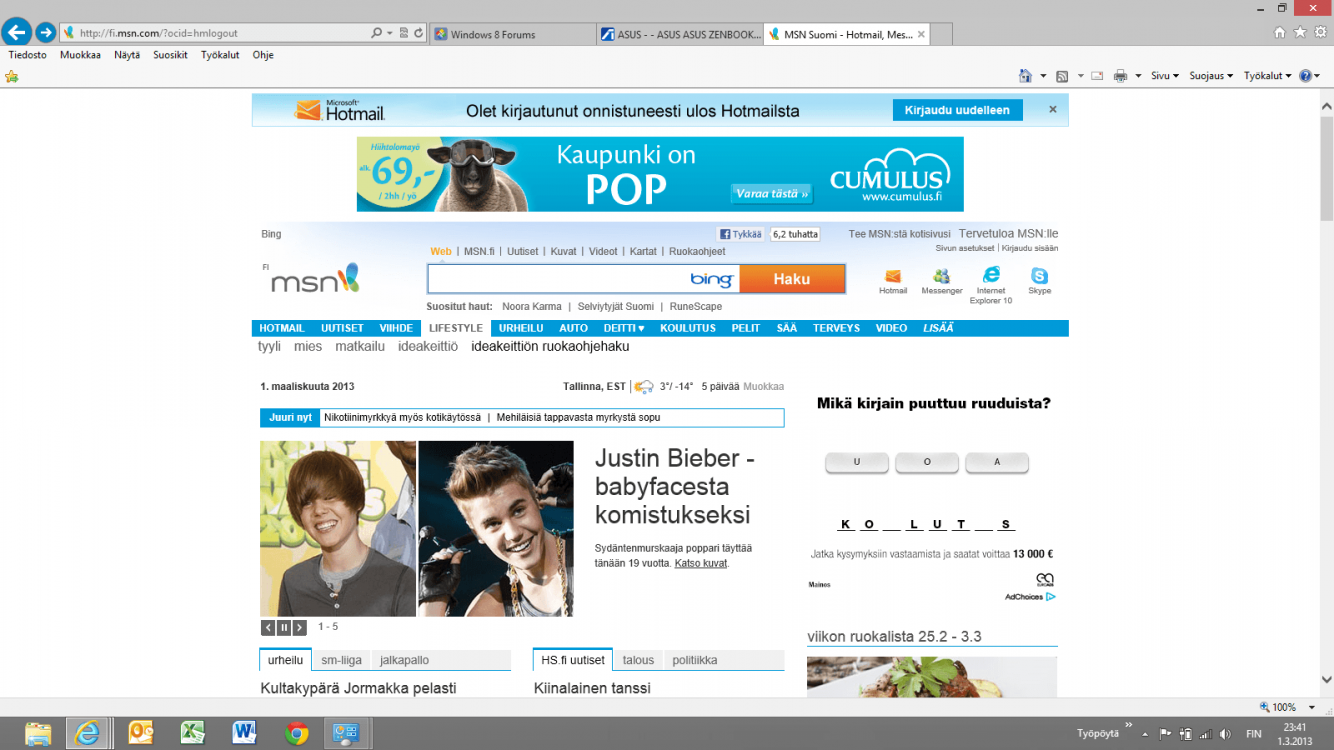The height and width of the screenshot is (750, 1334).
Task: Click the refresh icon in address bar
Action: click(419, 33)
